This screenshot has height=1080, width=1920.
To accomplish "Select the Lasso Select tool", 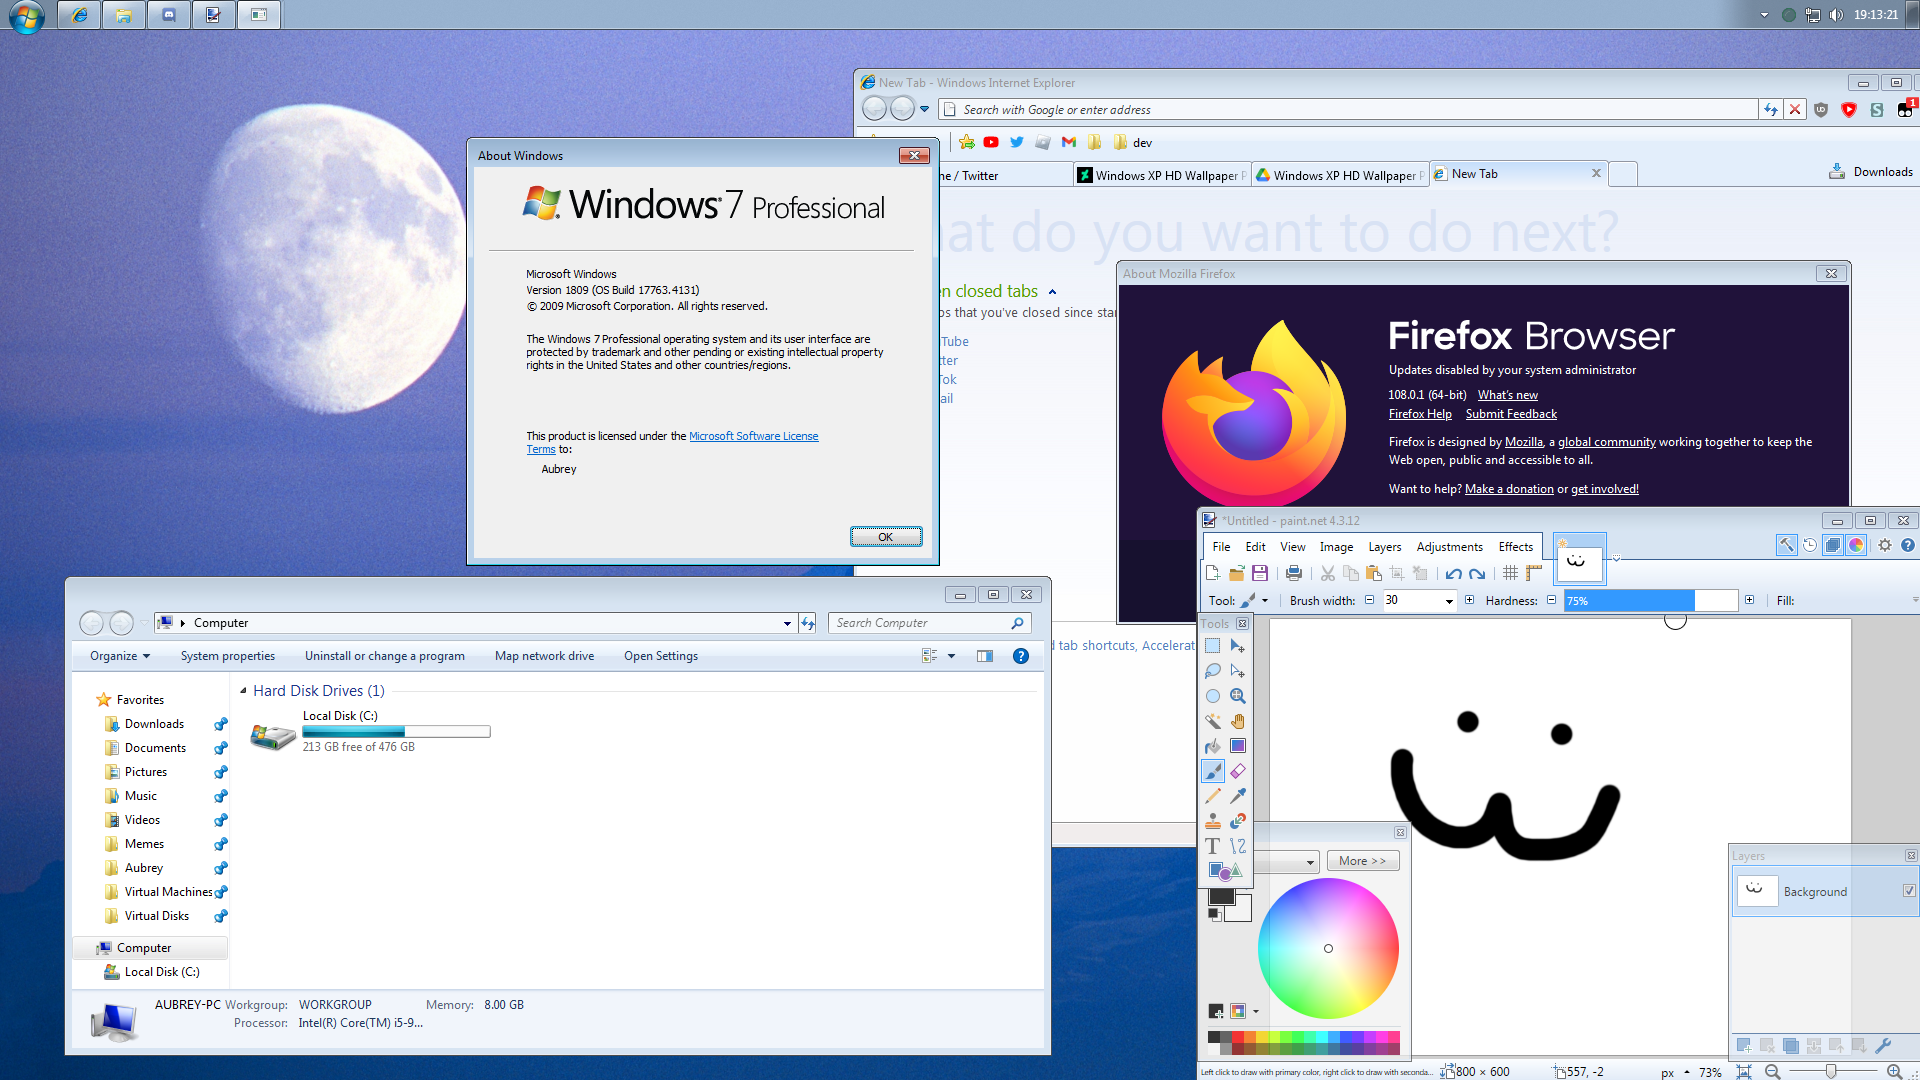I will [x=1213, y=671].
